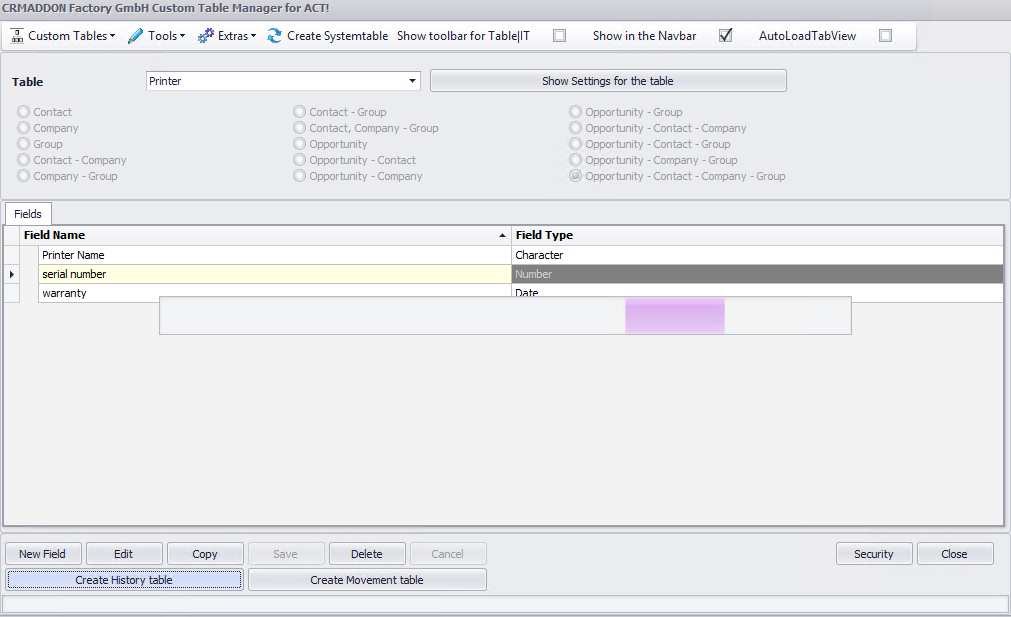Select the Printer Name field row
This screenshot has height=617, width=1011.
tap(275, 255)
